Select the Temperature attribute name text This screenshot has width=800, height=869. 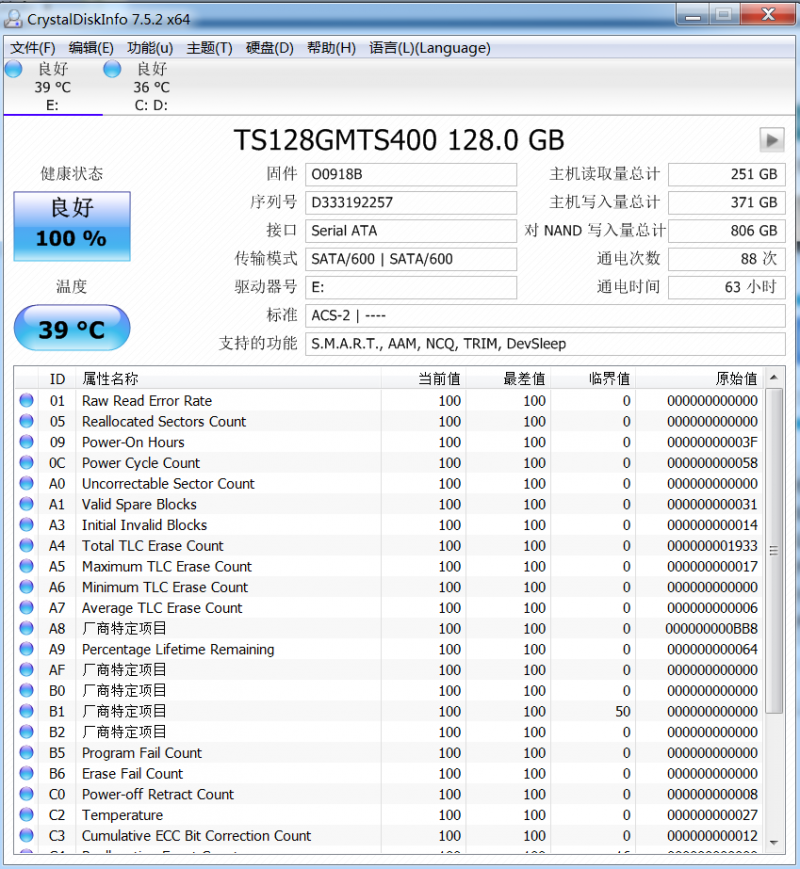click(x=123, y=815)
